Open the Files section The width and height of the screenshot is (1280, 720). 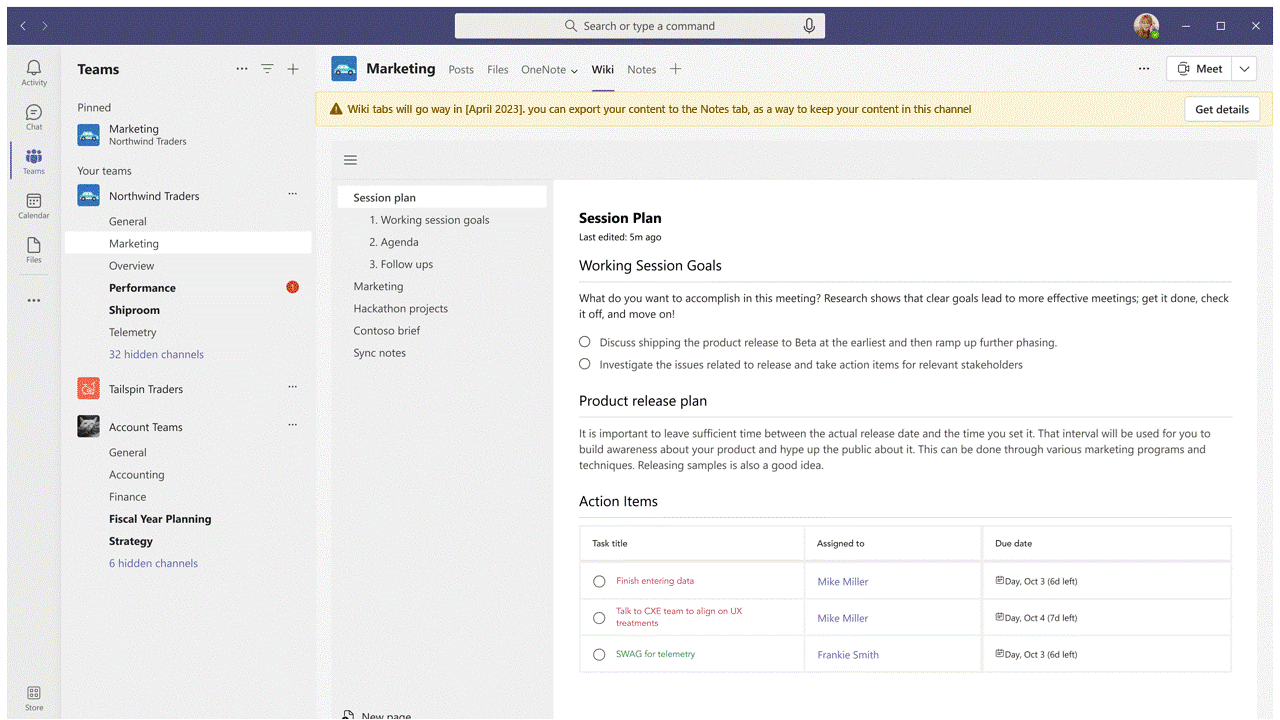click(33, 247)
